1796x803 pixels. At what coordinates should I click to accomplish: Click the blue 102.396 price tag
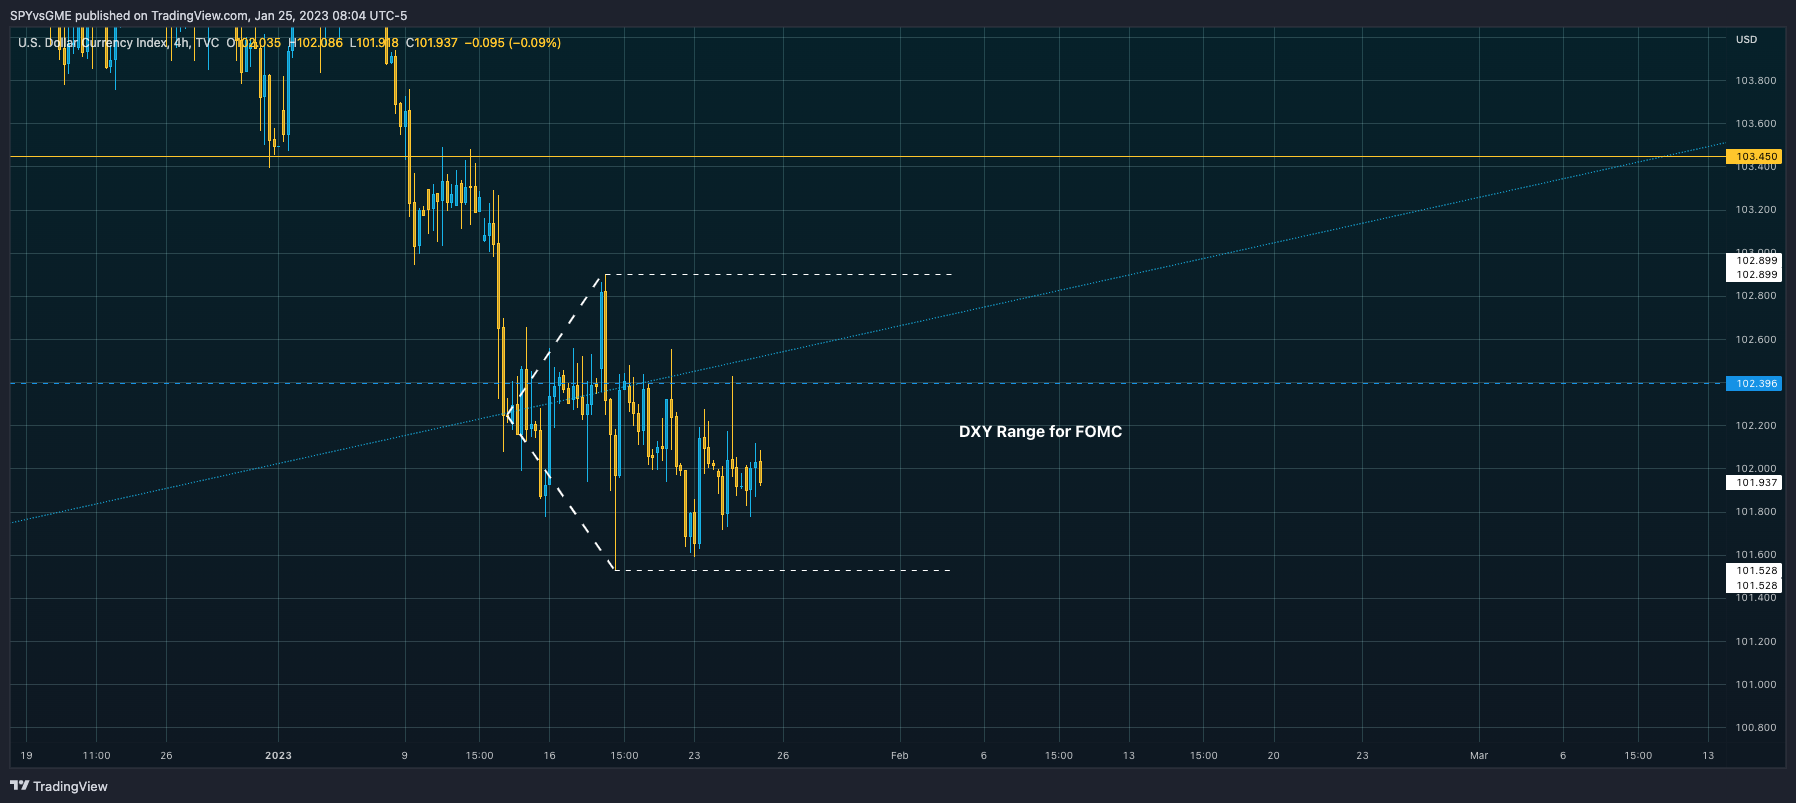tap(1754, 384)
